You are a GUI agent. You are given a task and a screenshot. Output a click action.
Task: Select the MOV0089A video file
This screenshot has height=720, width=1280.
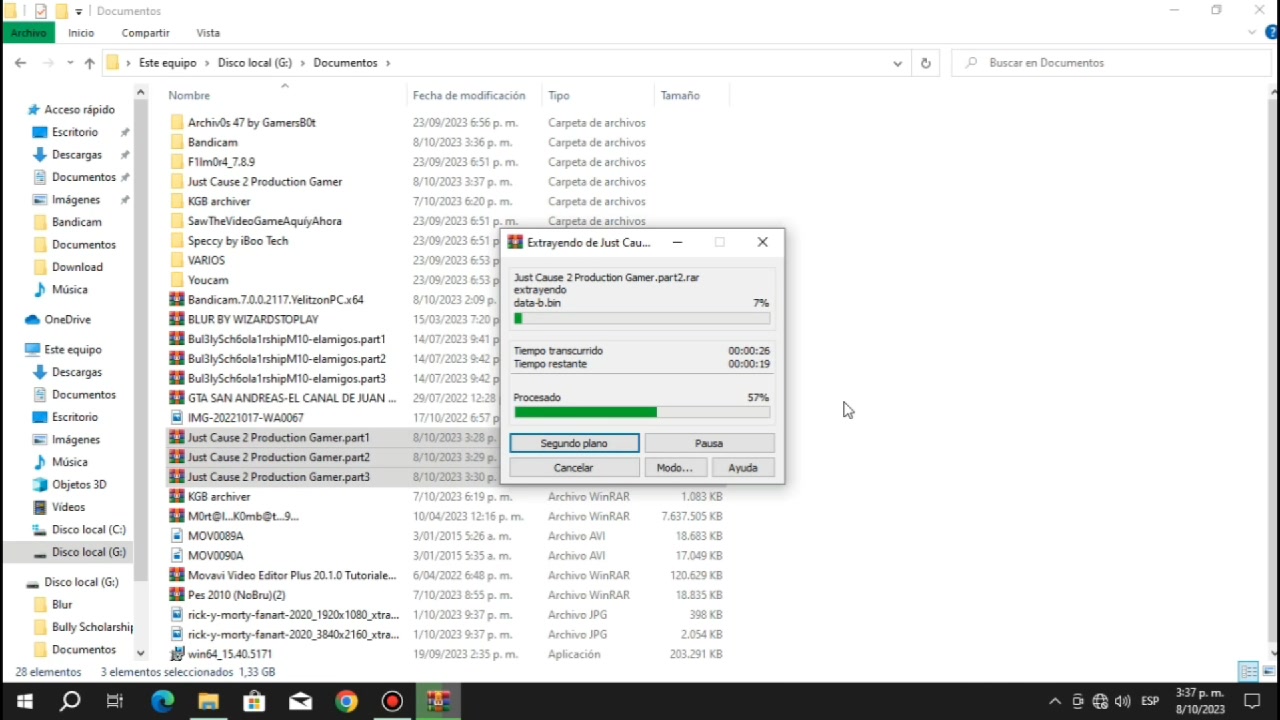(x=216, y=536)
